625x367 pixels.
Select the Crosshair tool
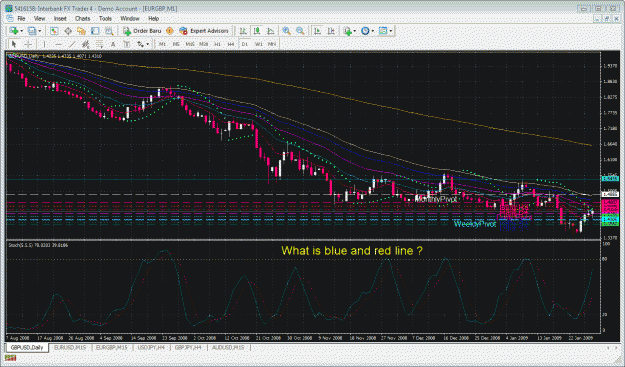pos(28,44)
